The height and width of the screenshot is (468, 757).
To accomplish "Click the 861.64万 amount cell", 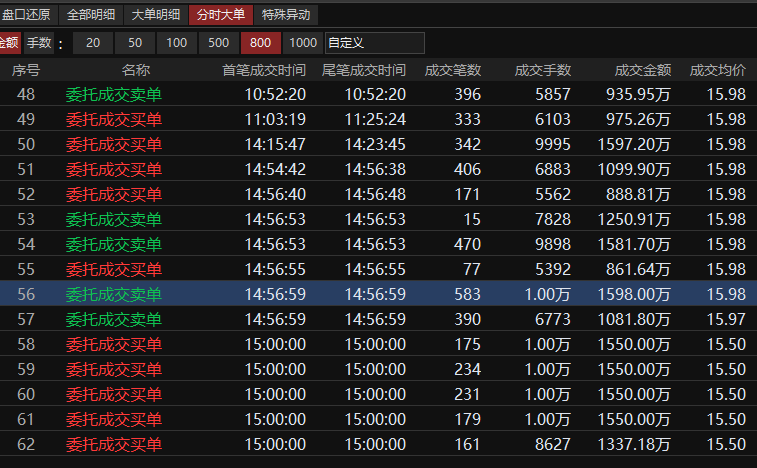I will [638, 269].
